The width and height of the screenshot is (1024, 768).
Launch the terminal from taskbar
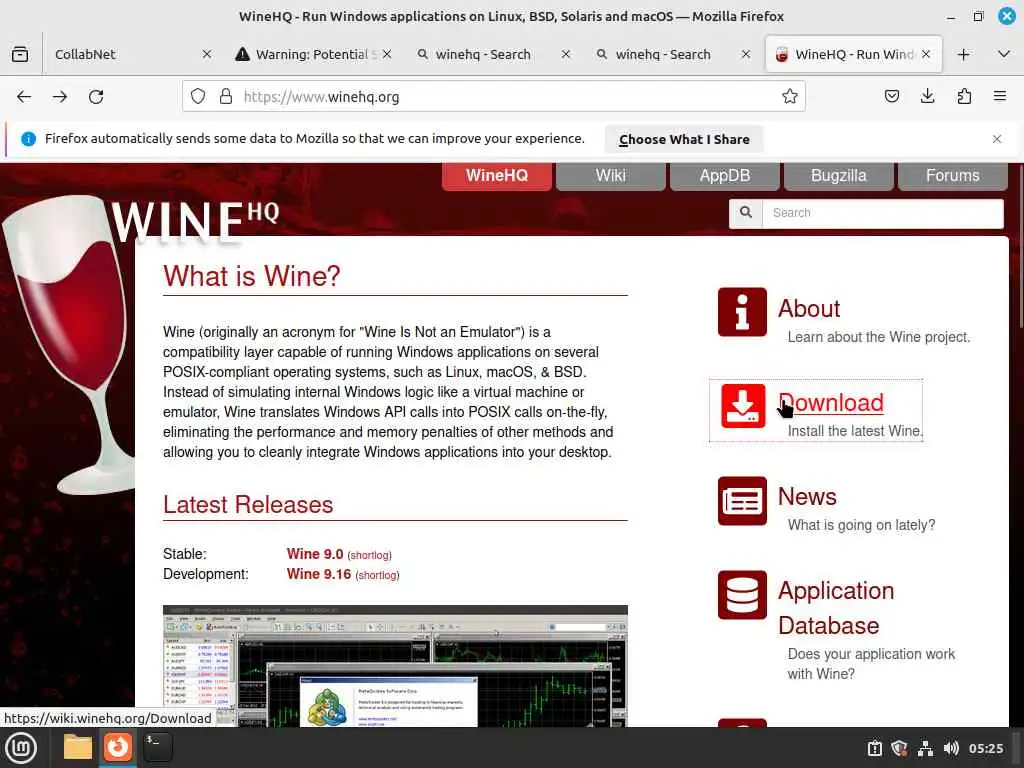pyautogui.click(x=158, y=747)
